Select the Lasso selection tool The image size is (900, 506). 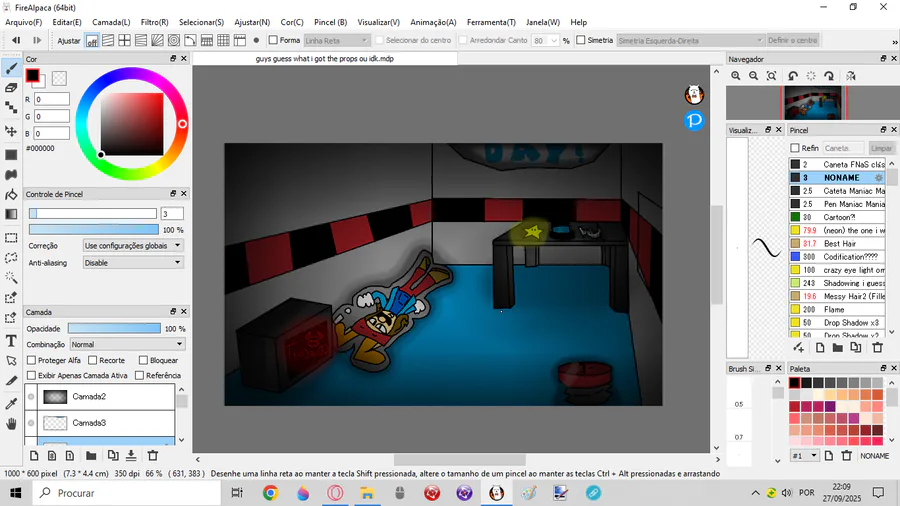(x=11, y=258)
